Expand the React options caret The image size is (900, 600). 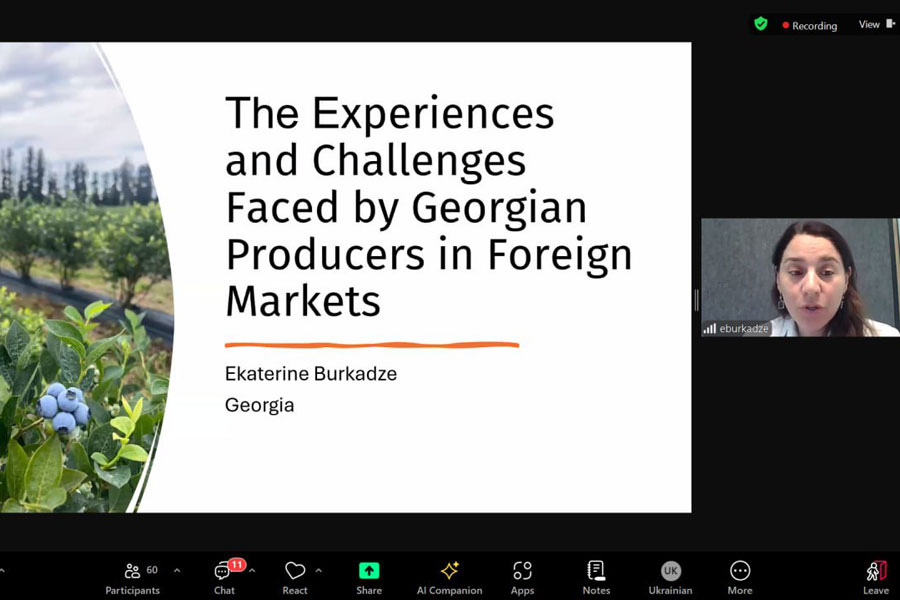[318, 571]
